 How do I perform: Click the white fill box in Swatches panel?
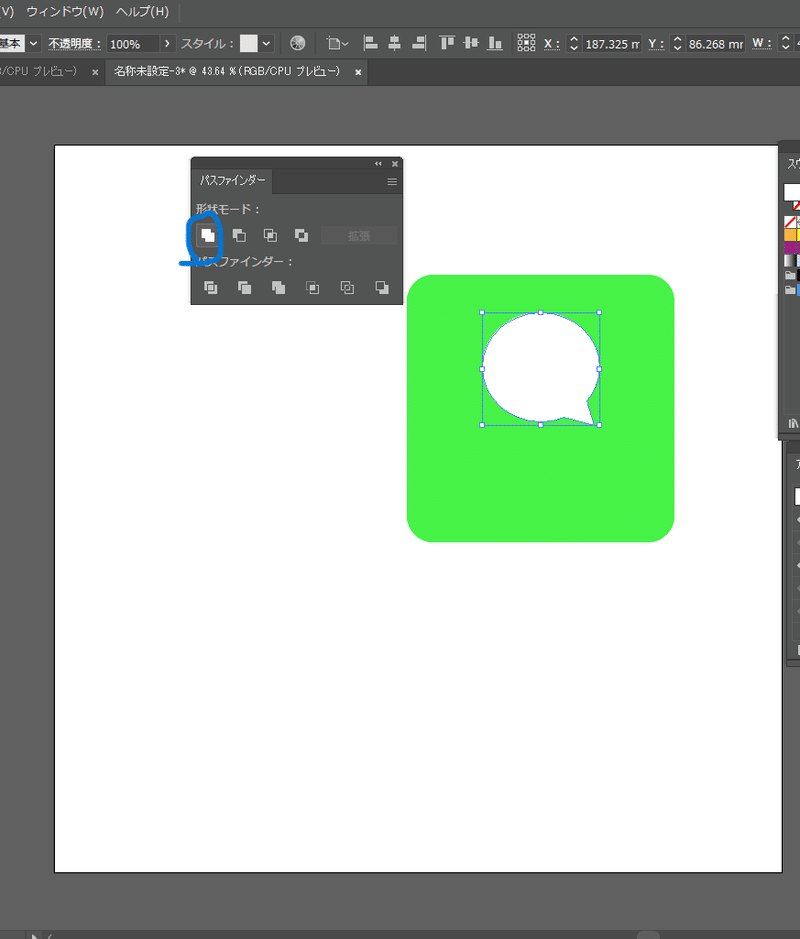[792, 192]
